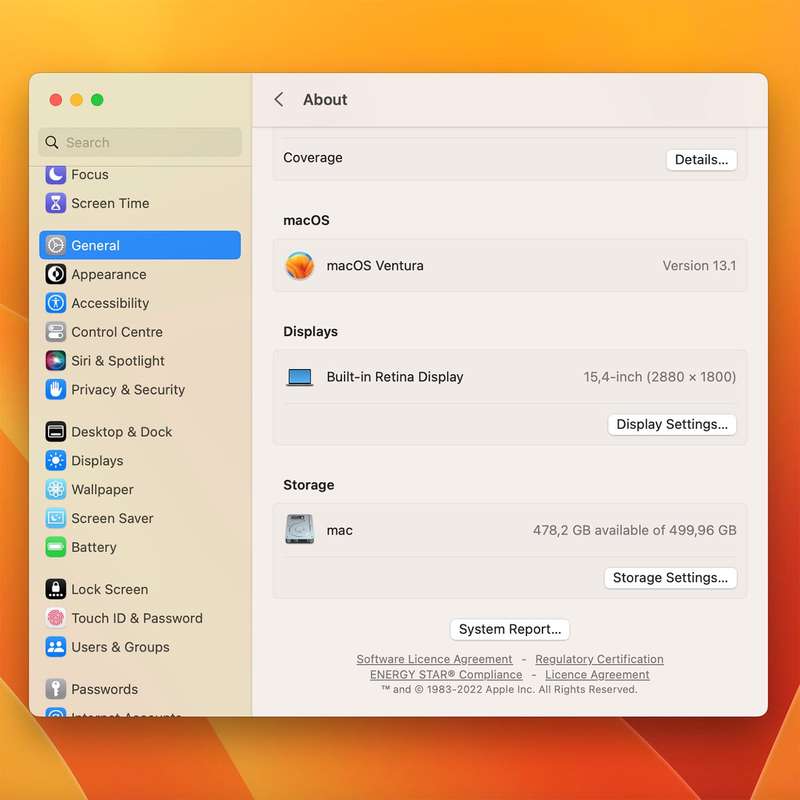This screenshot has width=800, height=800.
Task: Click the 'Lock Screen' label
Action: (x=110, y=589)
